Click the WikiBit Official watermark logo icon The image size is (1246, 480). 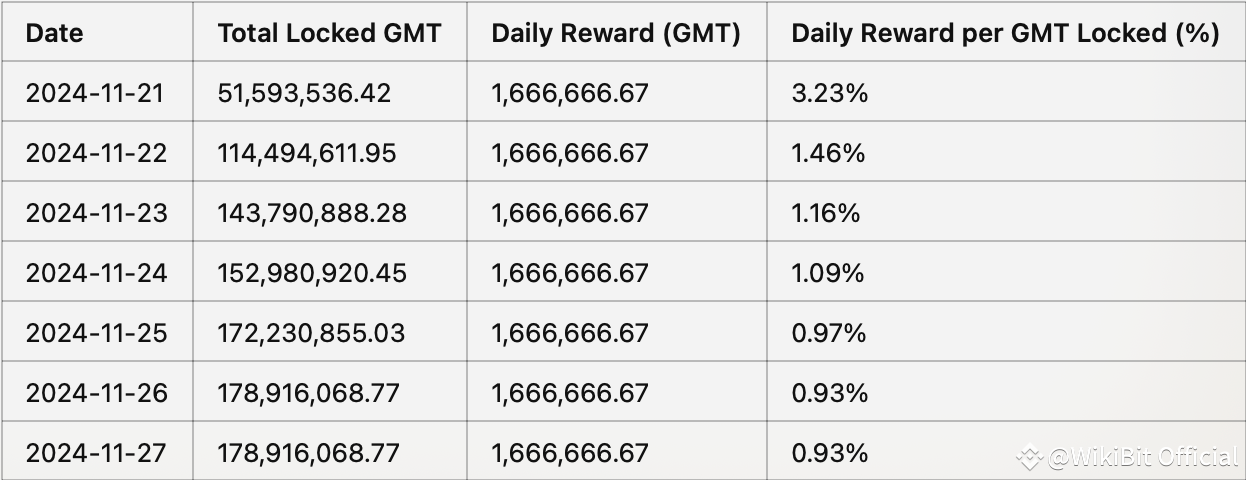tap(1029, 458)
